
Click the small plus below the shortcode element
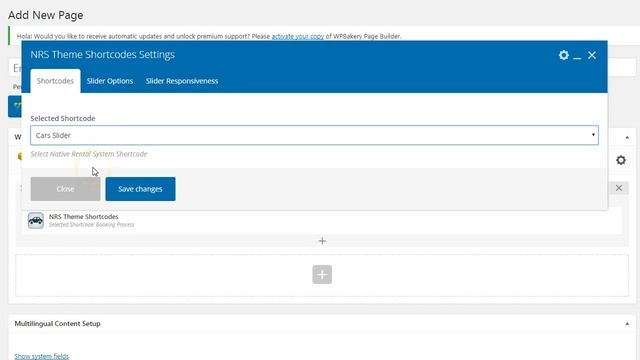(x=322, y=241)
